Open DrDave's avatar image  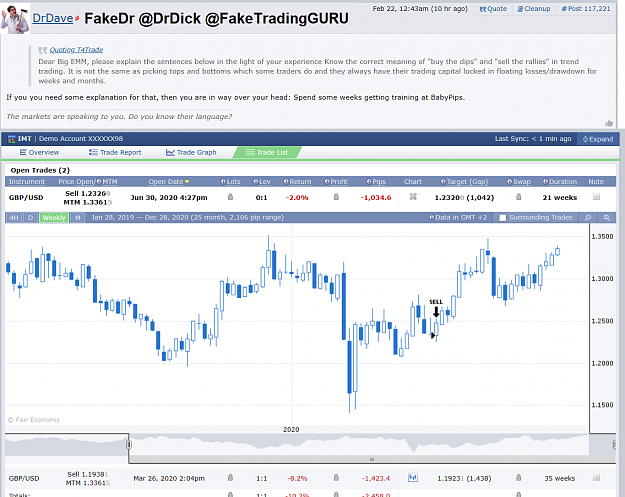[x=15, y=18]
